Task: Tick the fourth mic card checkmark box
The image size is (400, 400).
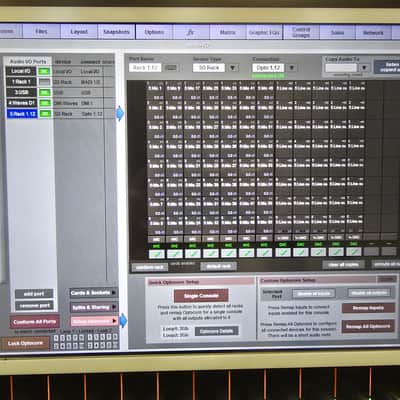Action: click(210, 253)
